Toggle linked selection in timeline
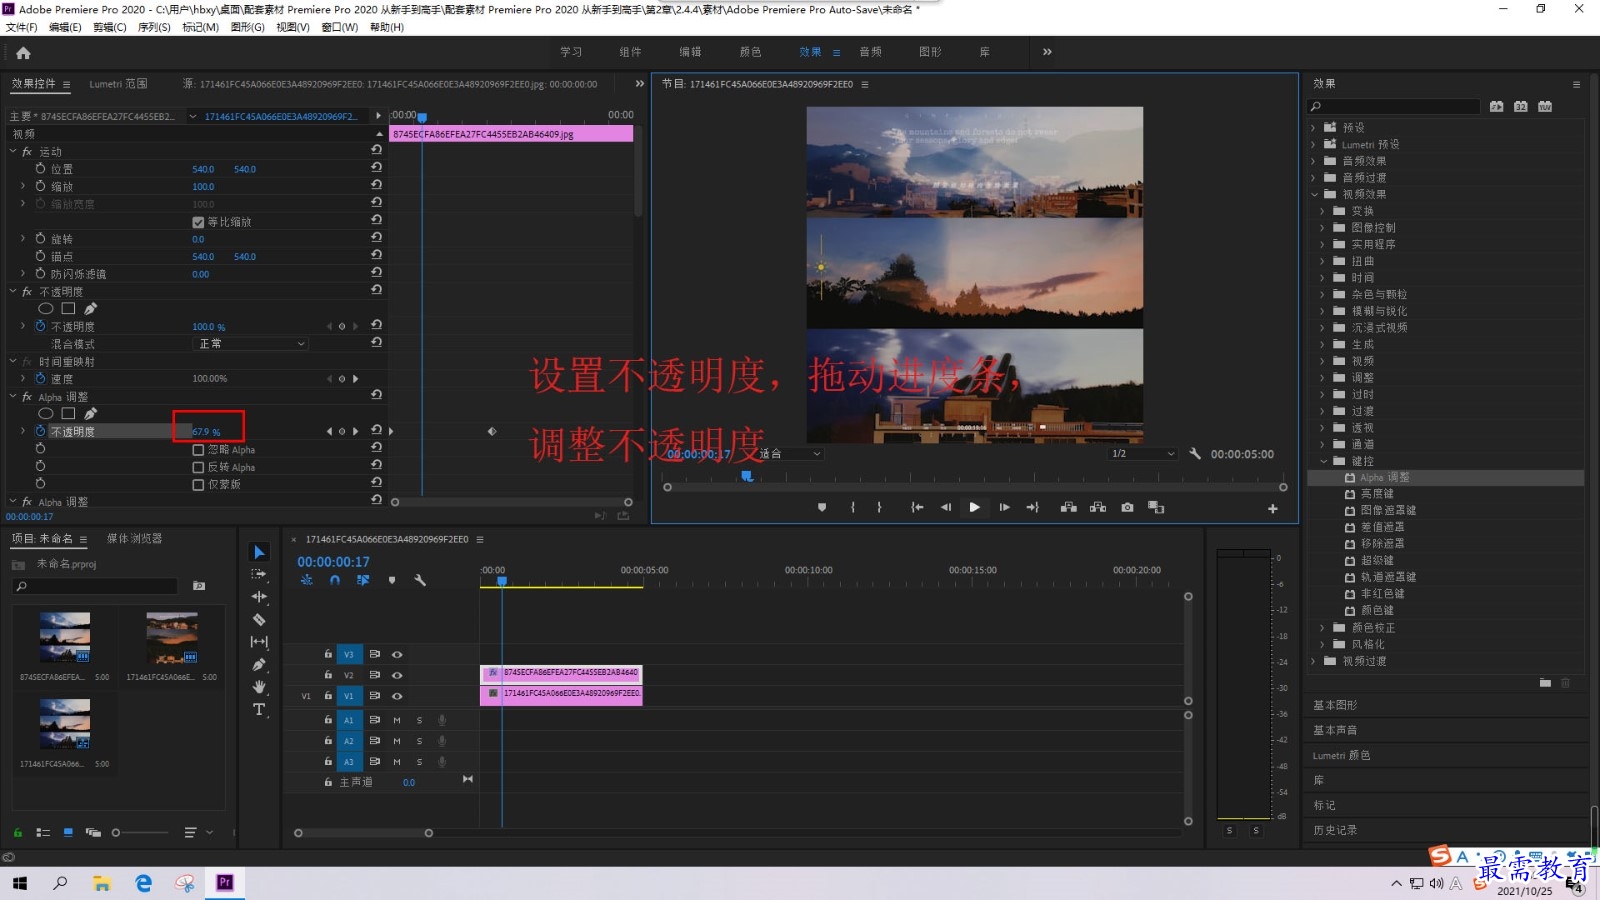 pyautogui.click(x=363, y=580)
